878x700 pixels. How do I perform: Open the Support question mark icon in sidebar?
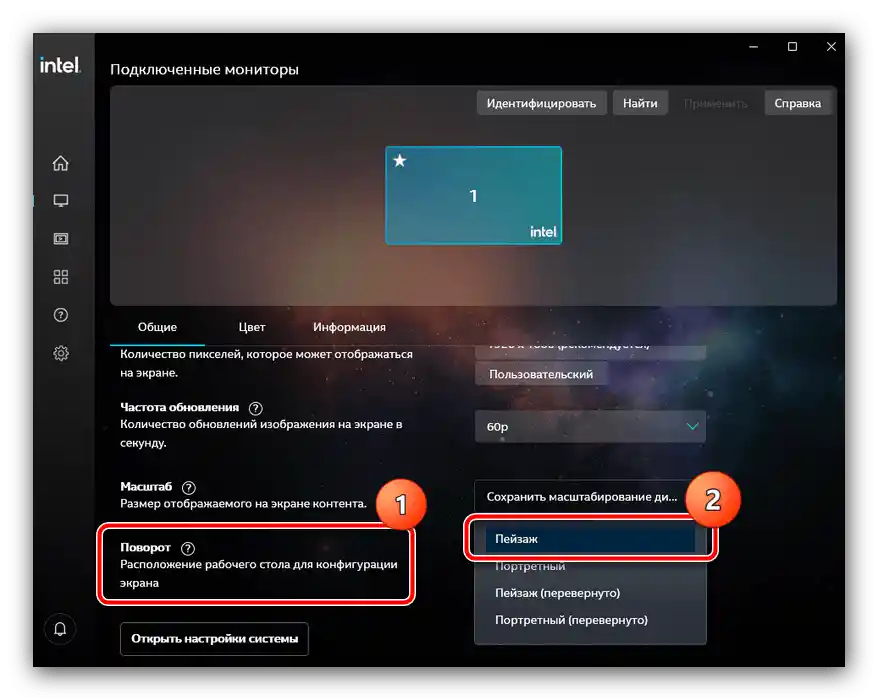(x=60, y=315)
